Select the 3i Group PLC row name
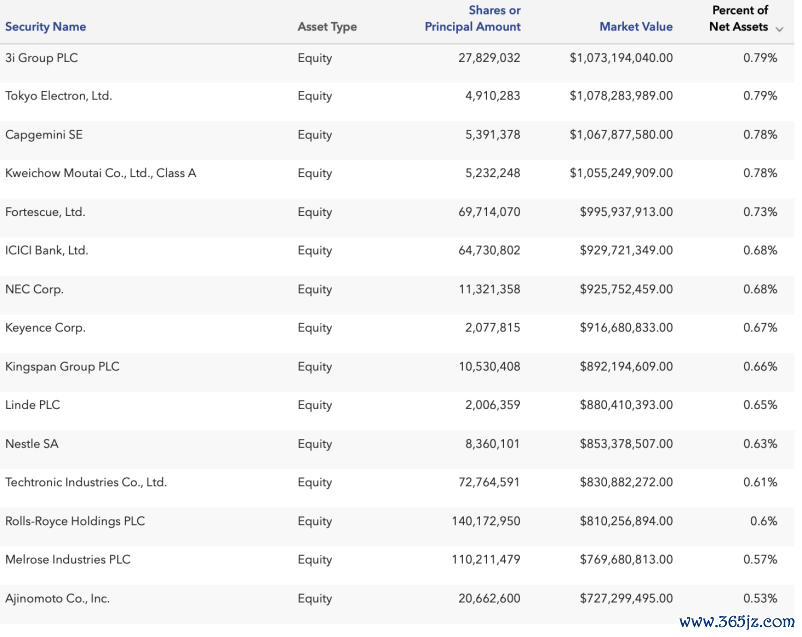Screen dimensions: 802x637 tap(41, 58)
